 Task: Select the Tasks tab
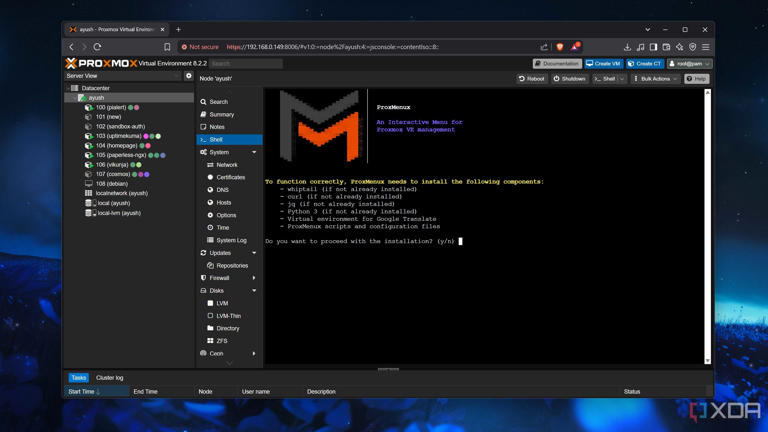coord(78,378)
